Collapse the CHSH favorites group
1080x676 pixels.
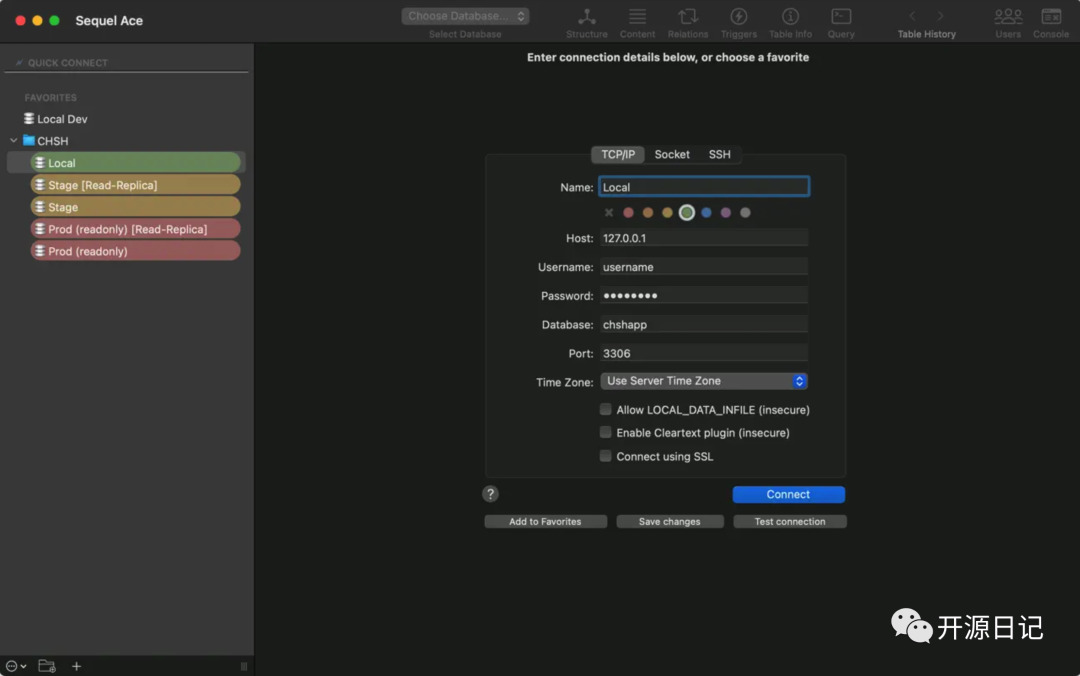tap(14, 141)
